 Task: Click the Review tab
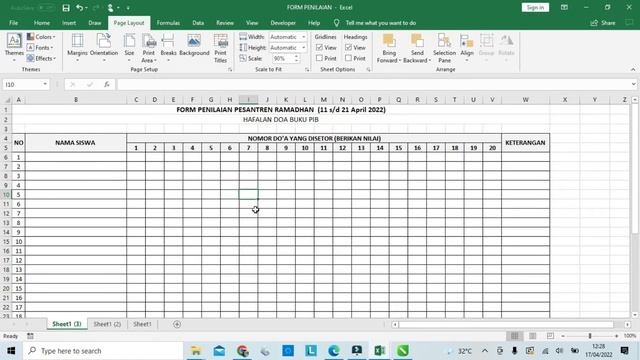[x=225, y=23]
